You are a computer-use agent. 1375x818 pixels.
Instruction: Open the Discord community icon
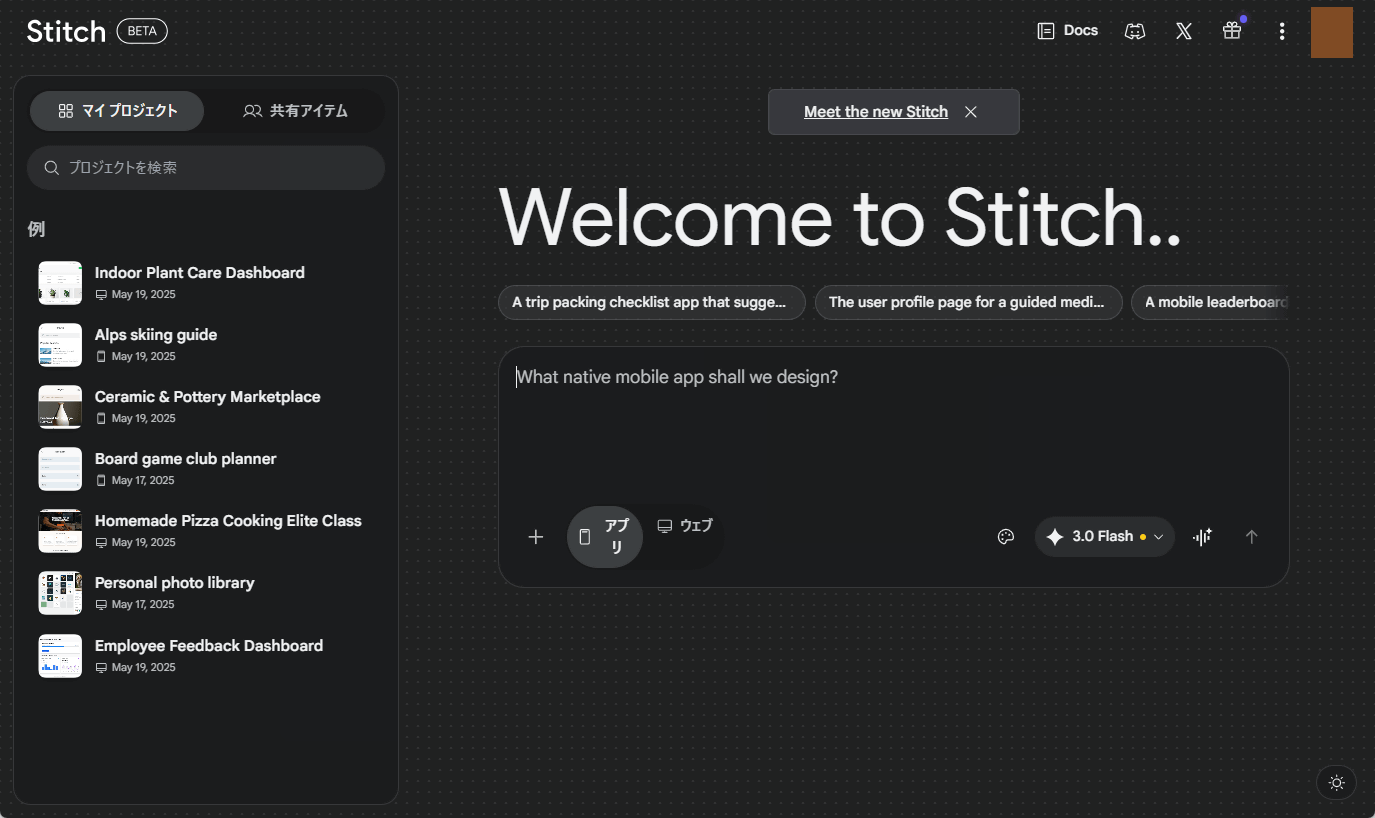pos(1135,31)
